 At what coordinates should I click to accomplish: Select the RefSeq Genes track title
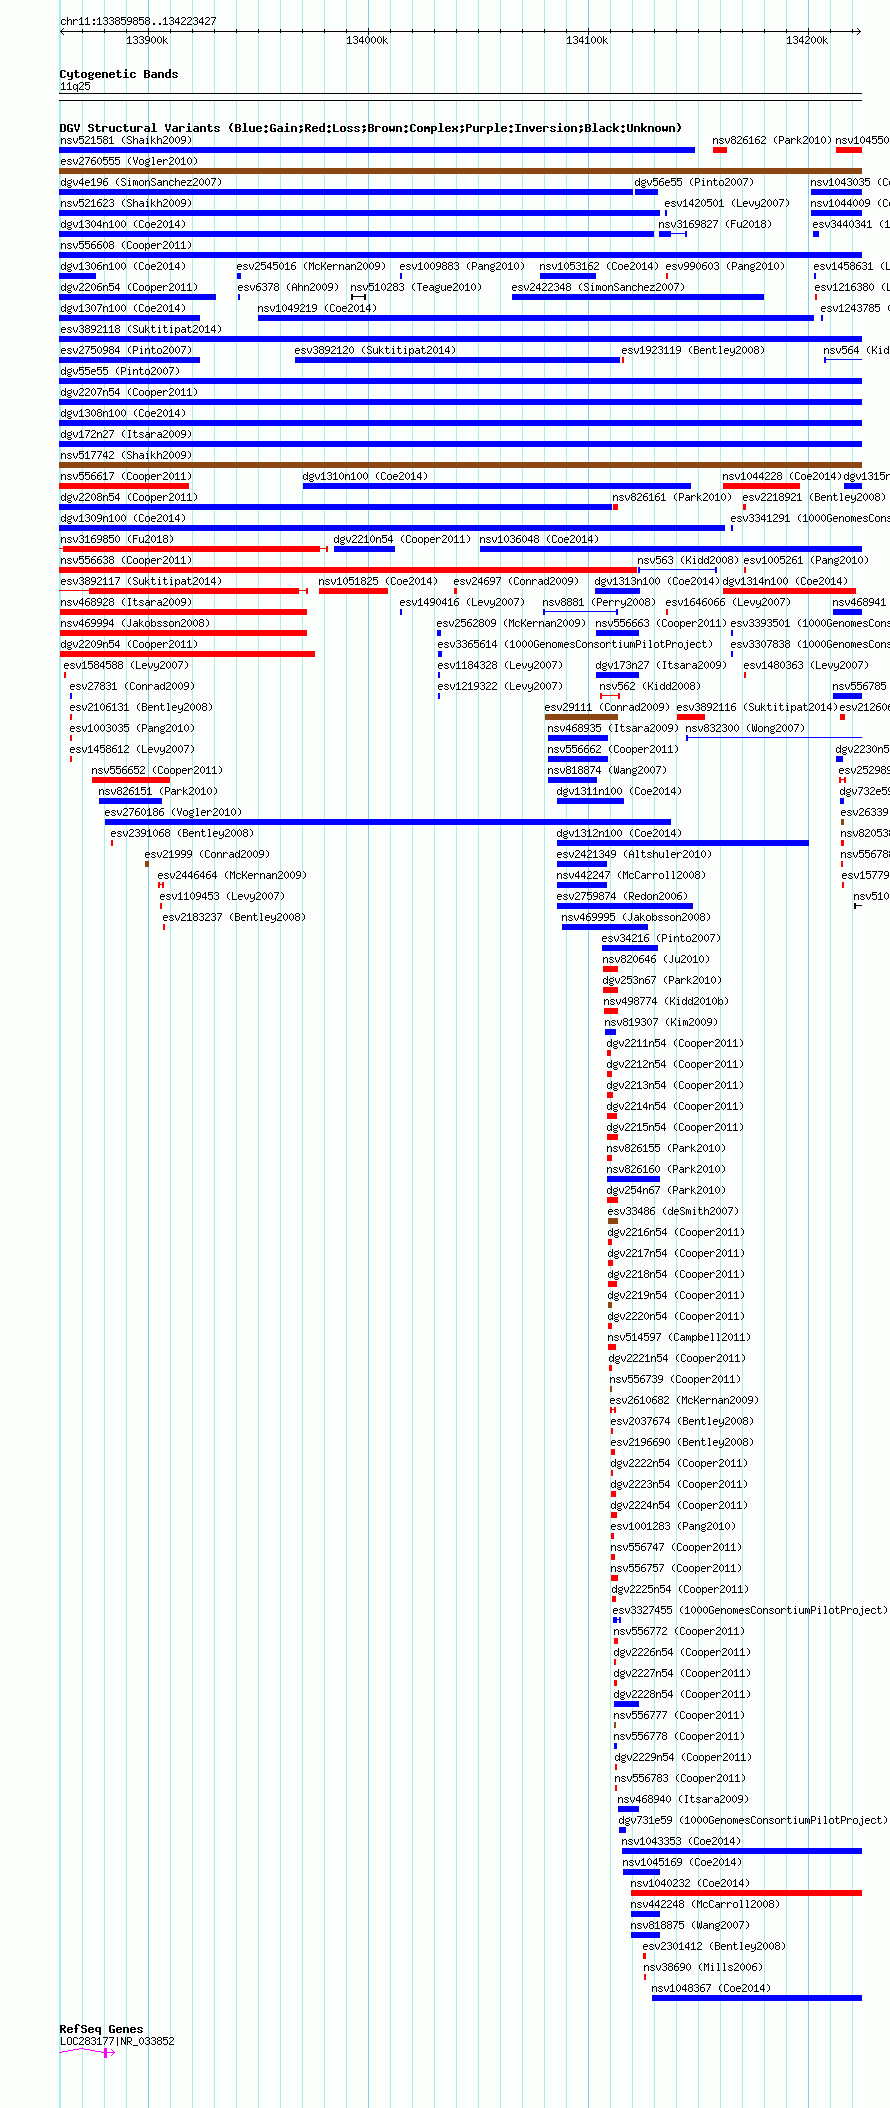(101, 2029)
